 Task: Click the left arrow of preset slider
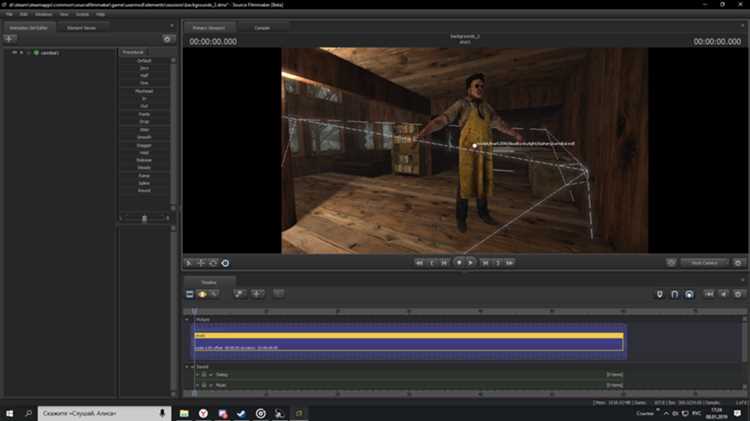[121, 218]
